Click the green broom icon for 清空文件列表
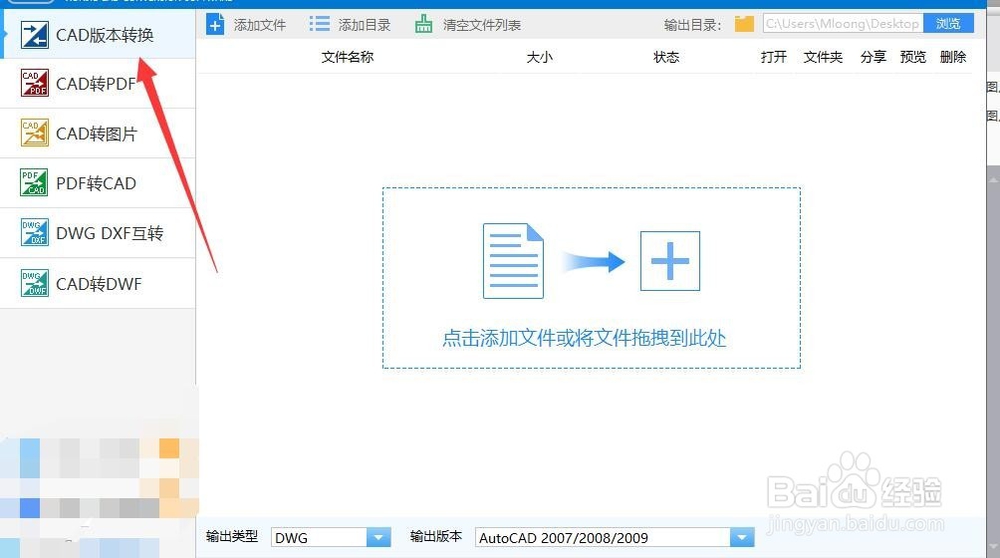This screenshot has width=1000, height=558. [423, 24]
